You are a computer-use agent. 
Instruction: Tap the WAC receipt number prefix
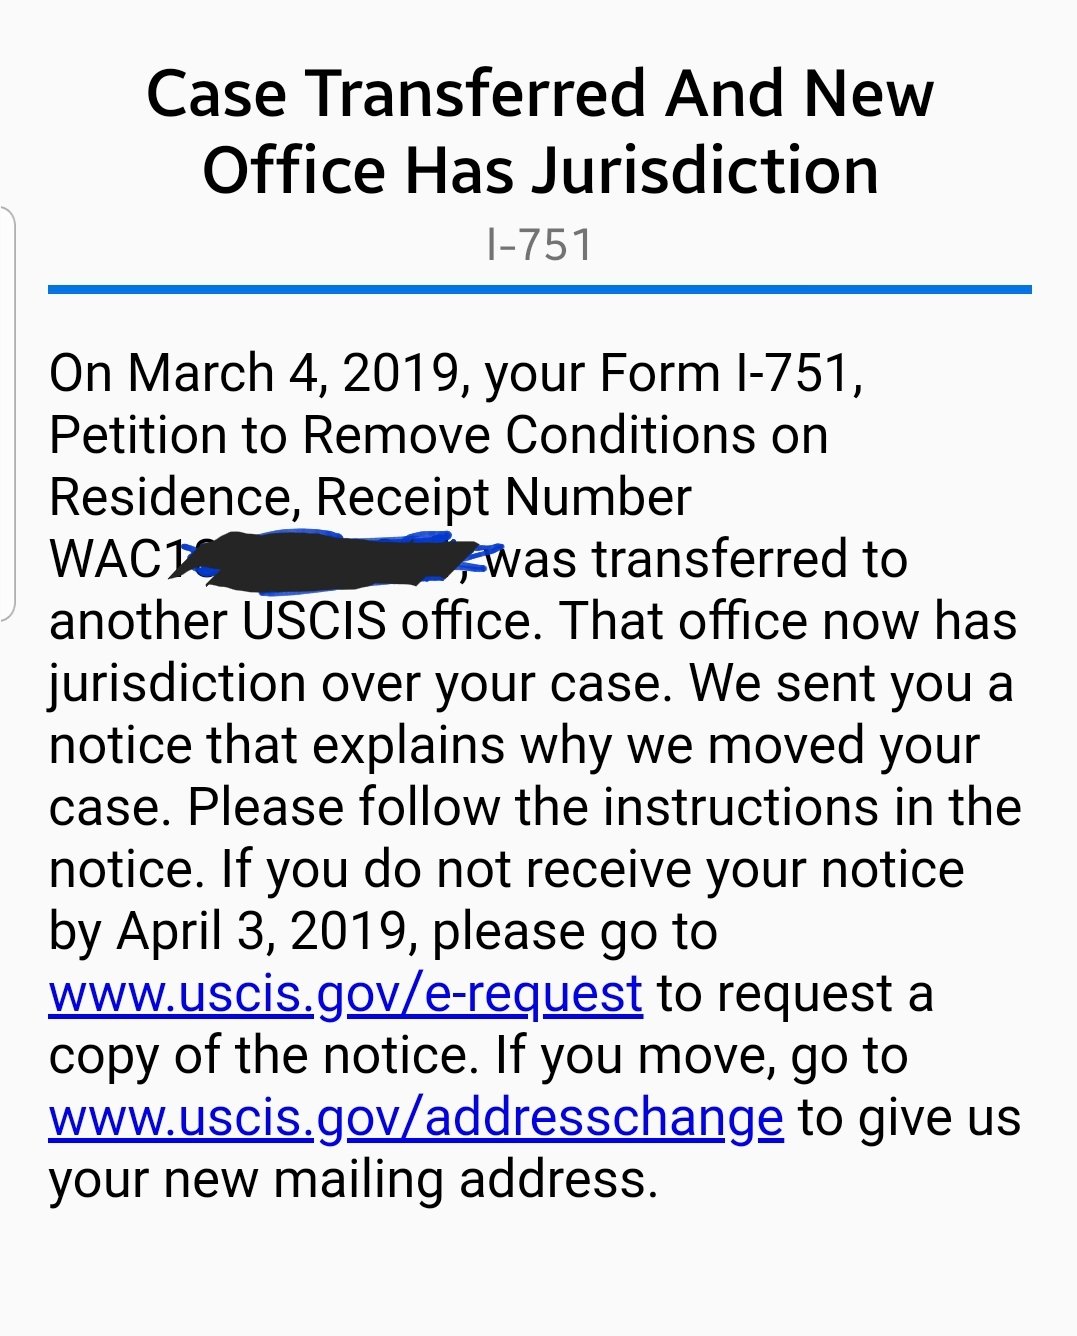click(105, 559)
